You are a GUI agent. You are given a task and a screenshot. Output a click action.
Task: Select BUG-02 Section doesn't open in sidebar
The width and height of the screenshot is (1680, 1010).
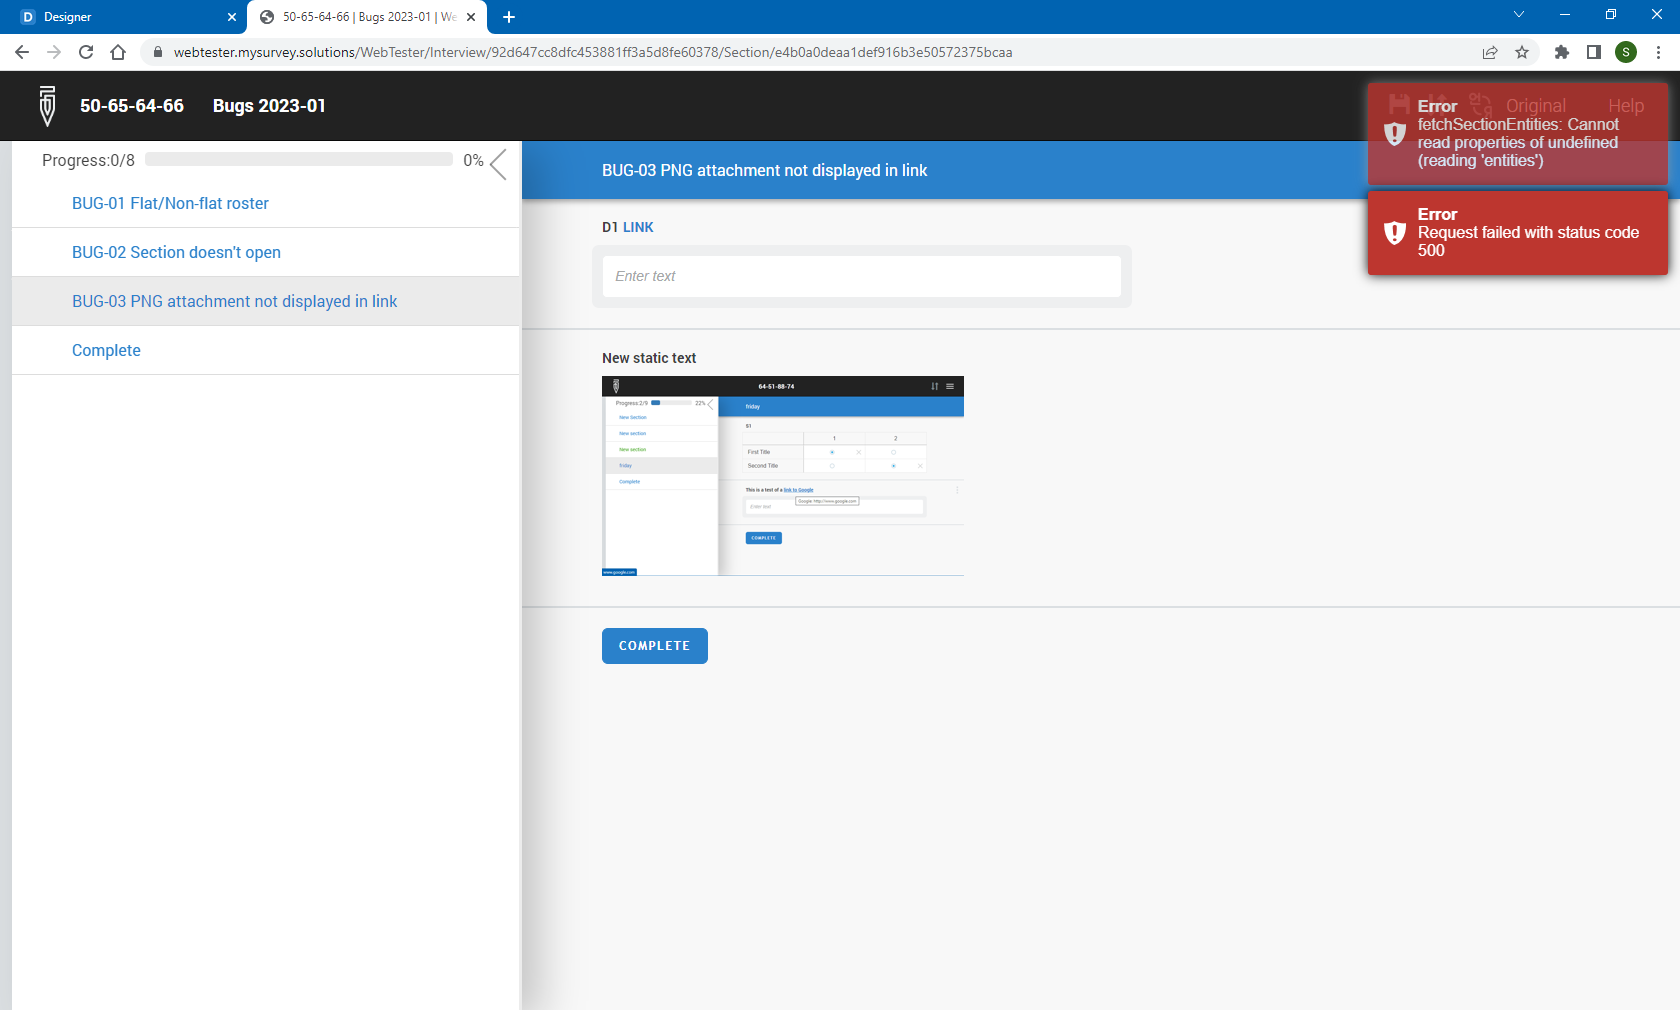[176, 252]
